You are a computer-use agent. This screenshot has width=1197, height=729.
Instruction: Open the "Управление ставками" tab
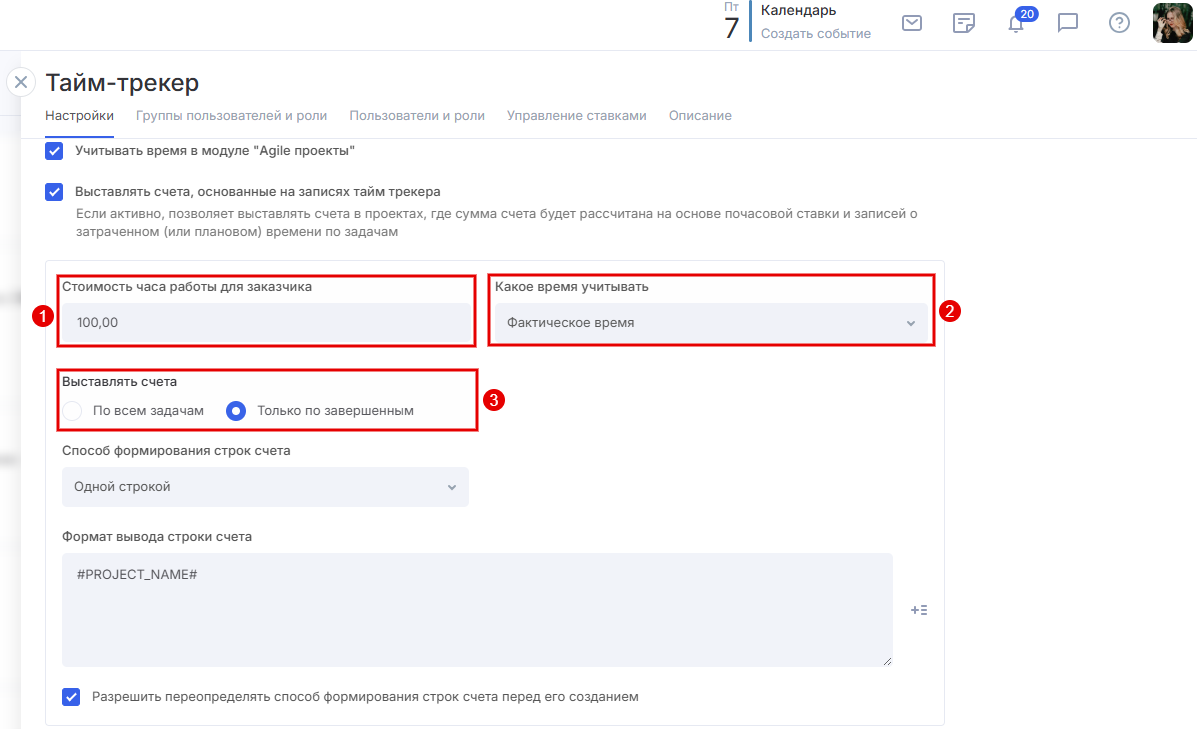click(x=576, y=116)
